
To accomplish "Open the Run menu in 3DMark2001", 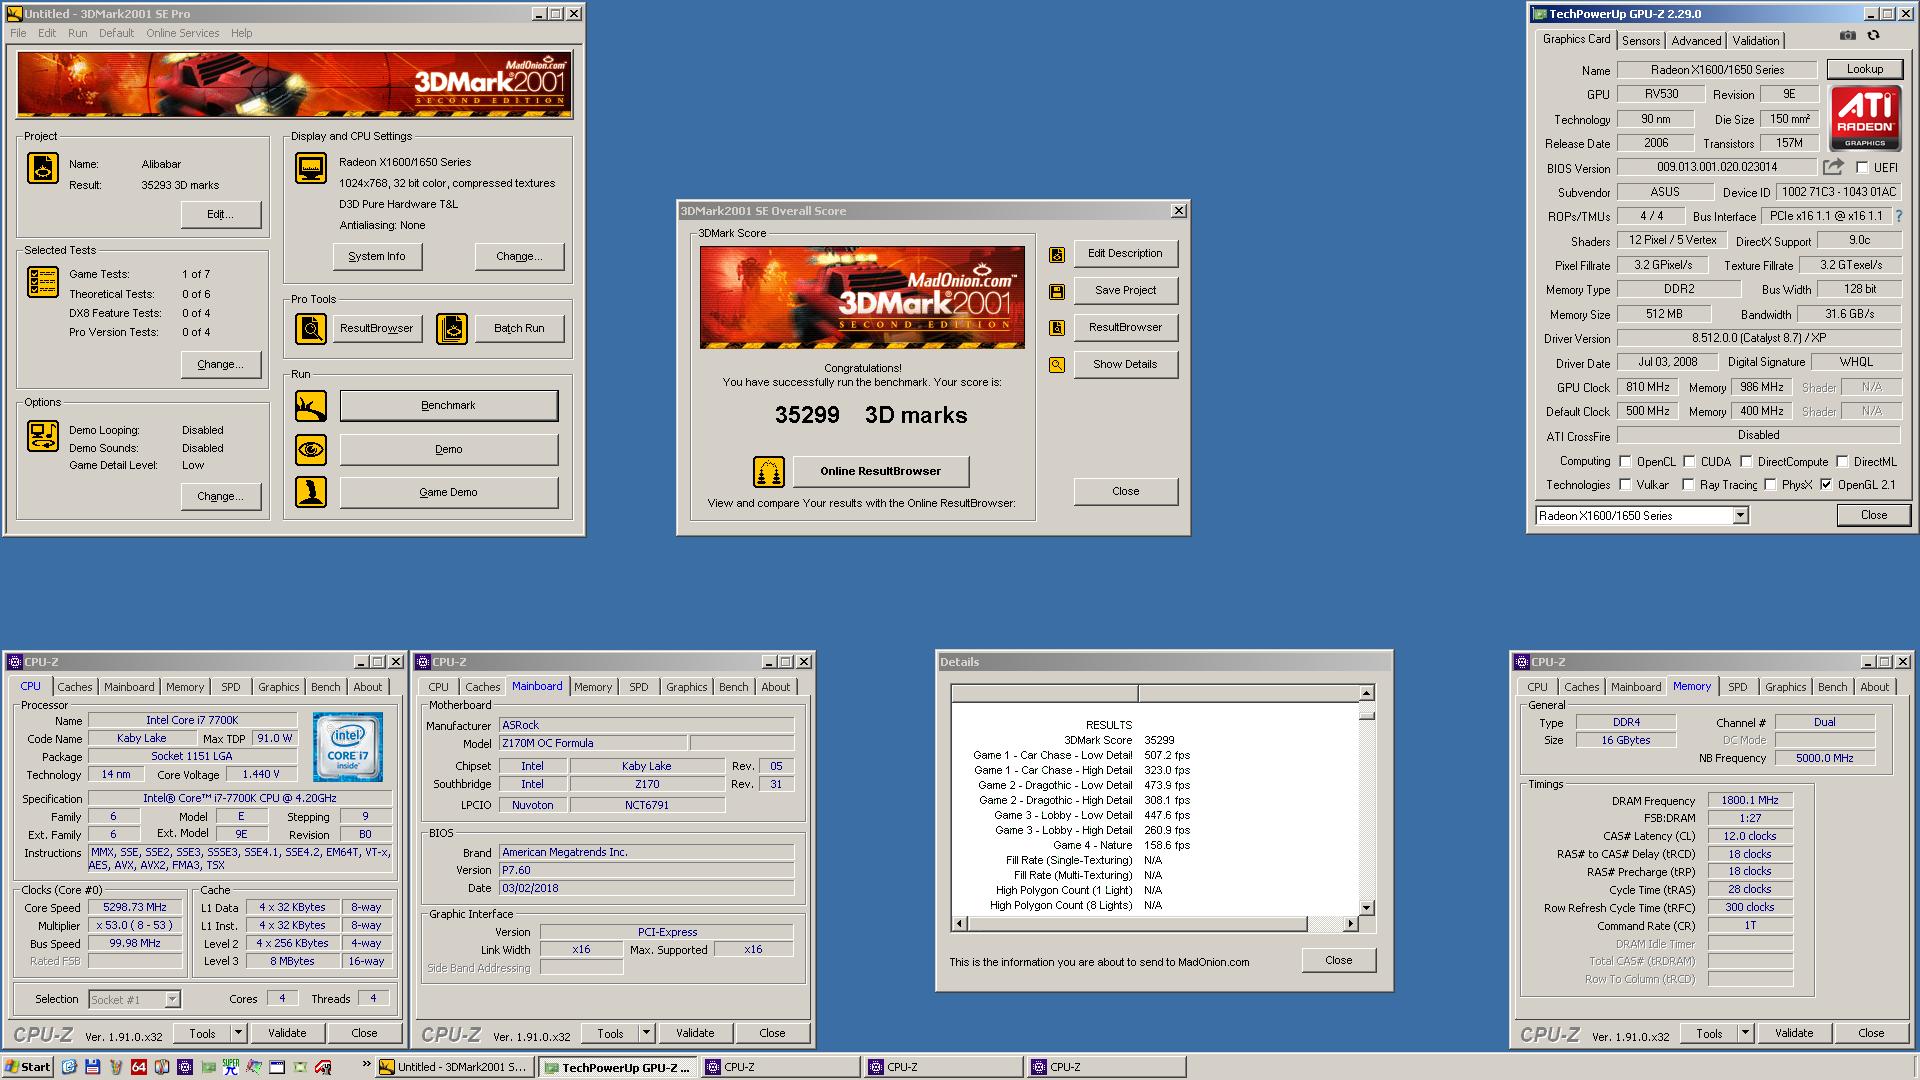I will [77, 33].
